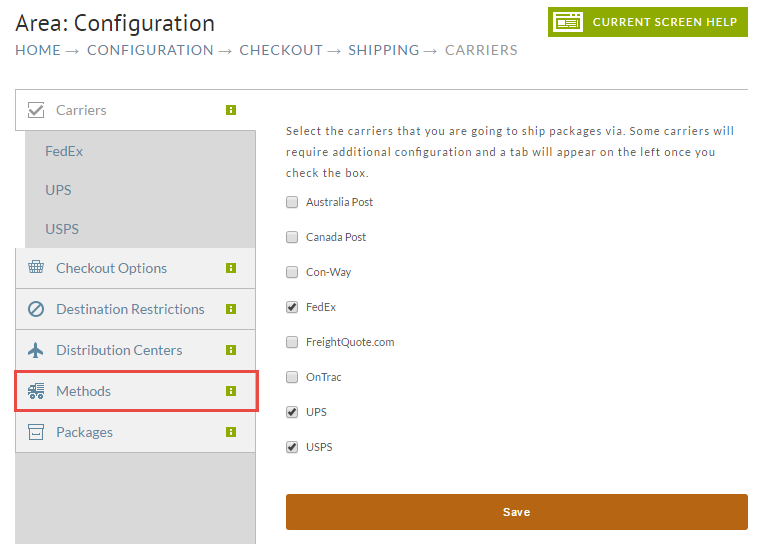Click the green info icon beside Carriers

(x=231, y=110)
